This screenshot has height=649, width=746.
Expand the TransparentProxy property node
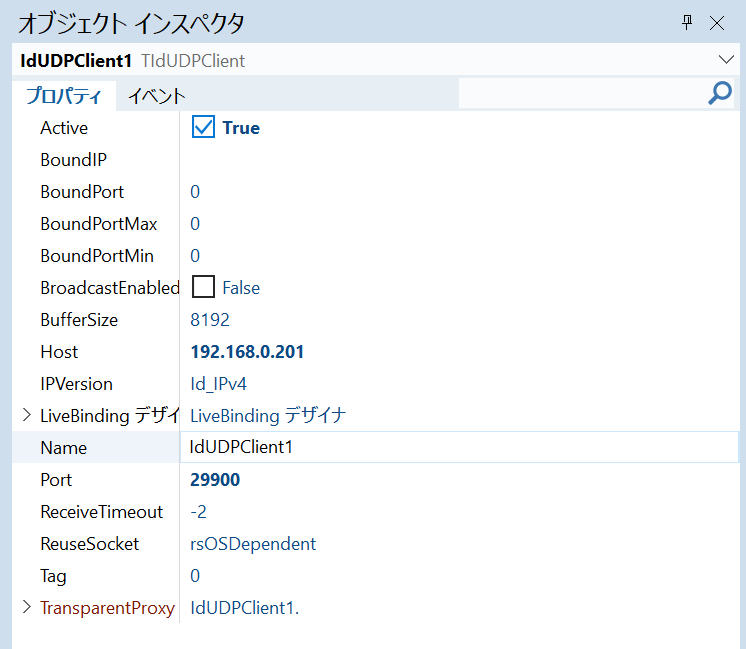pos(26,607)
